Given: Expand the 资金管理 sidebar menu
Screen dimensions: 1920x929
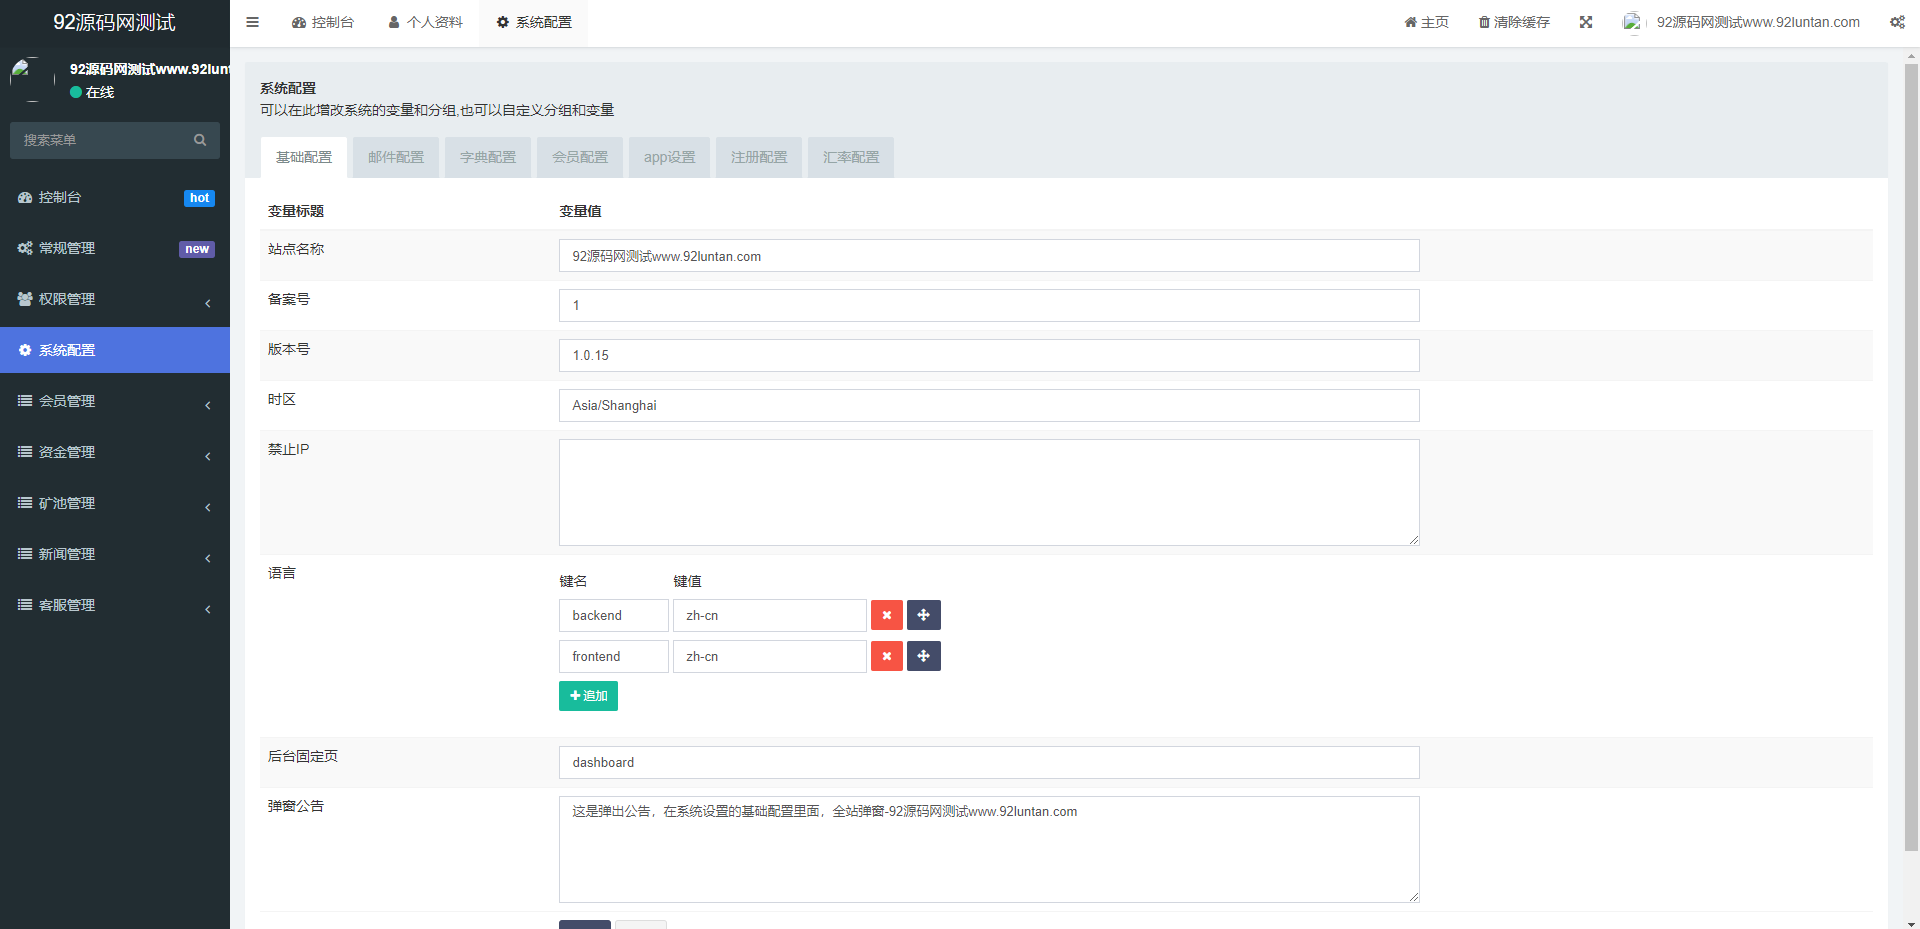Looking at the screenshot, I should pyautogui.click(x=115, y=452).
